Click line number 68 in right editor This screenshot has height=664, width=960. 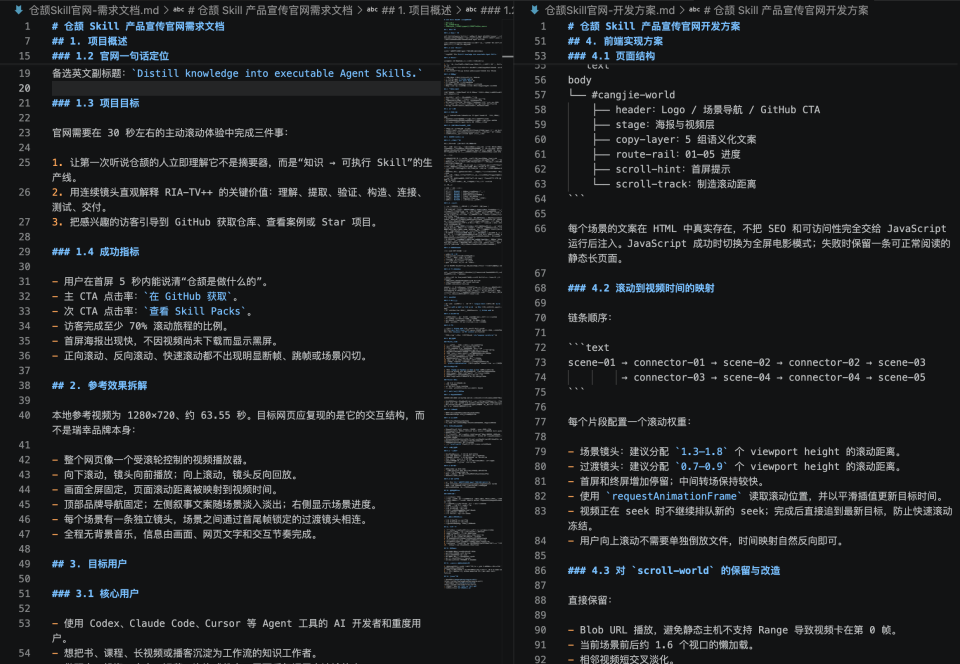[540, 288]
